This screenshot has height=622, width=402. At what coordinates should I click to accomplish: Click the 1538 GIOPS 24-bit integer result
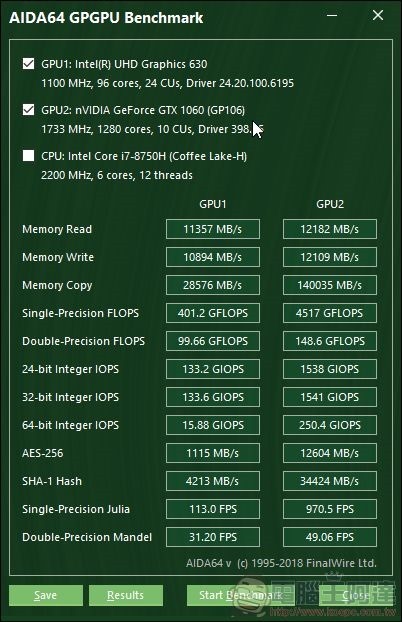click(x=330, y=369)
